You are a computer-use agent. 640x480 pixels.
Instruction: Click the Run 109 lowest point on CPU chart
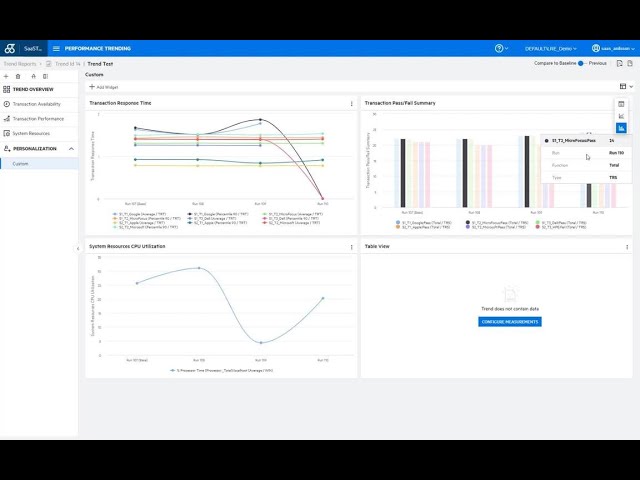(x=261, y=343)
